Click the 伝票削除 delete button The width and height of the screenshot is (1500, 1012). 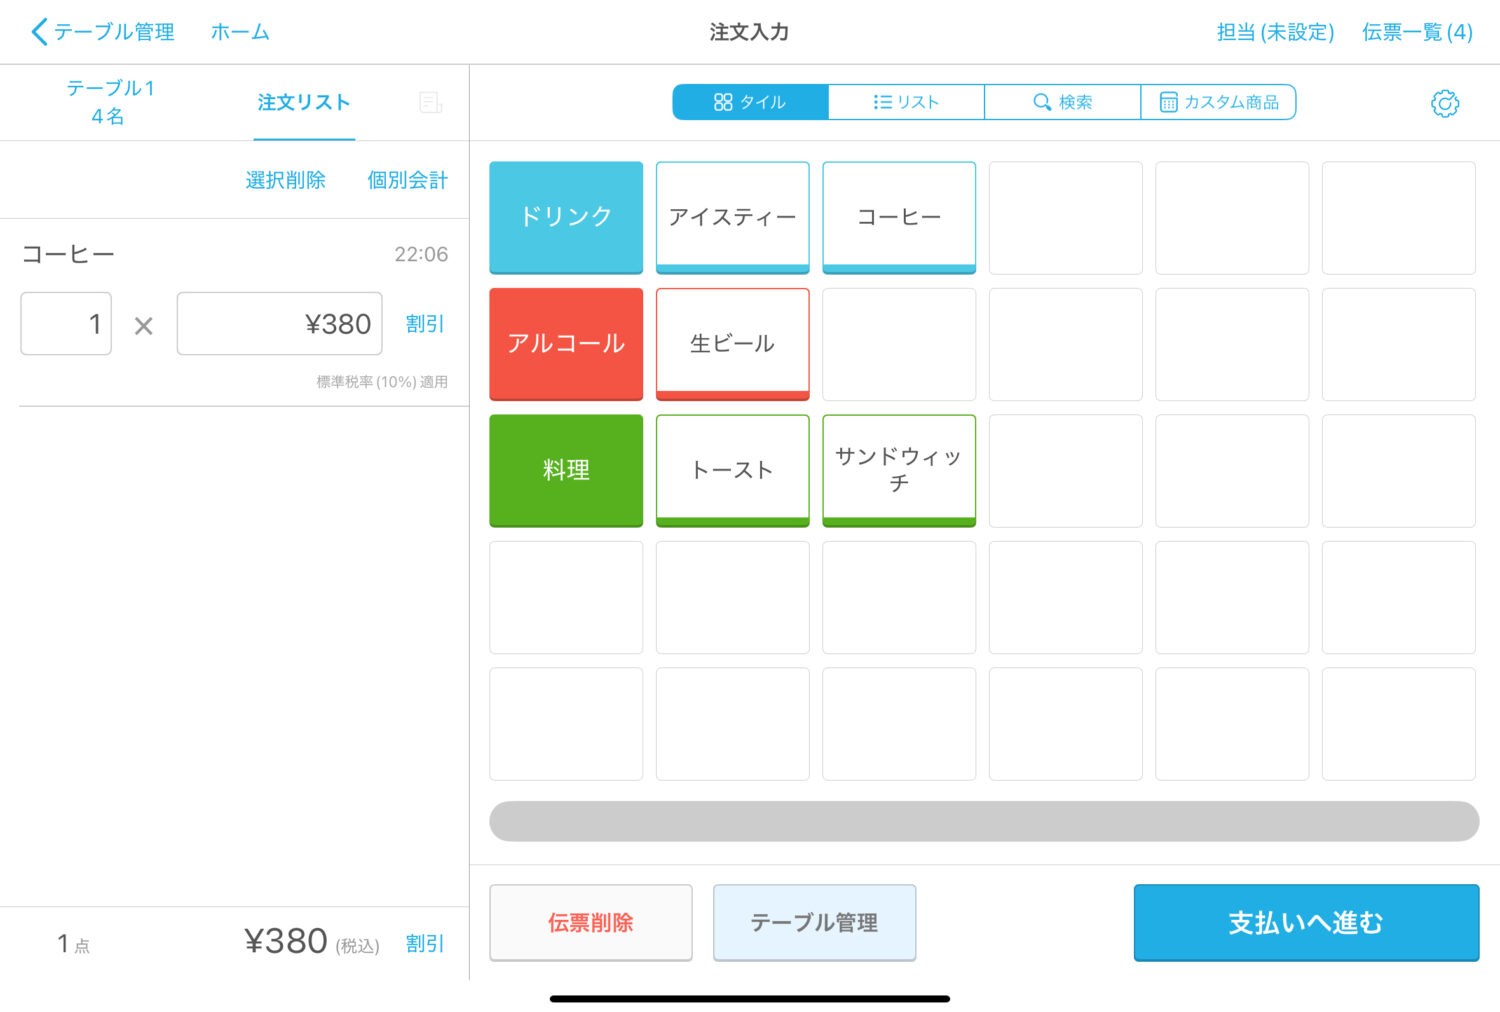(x=590, y=922)
